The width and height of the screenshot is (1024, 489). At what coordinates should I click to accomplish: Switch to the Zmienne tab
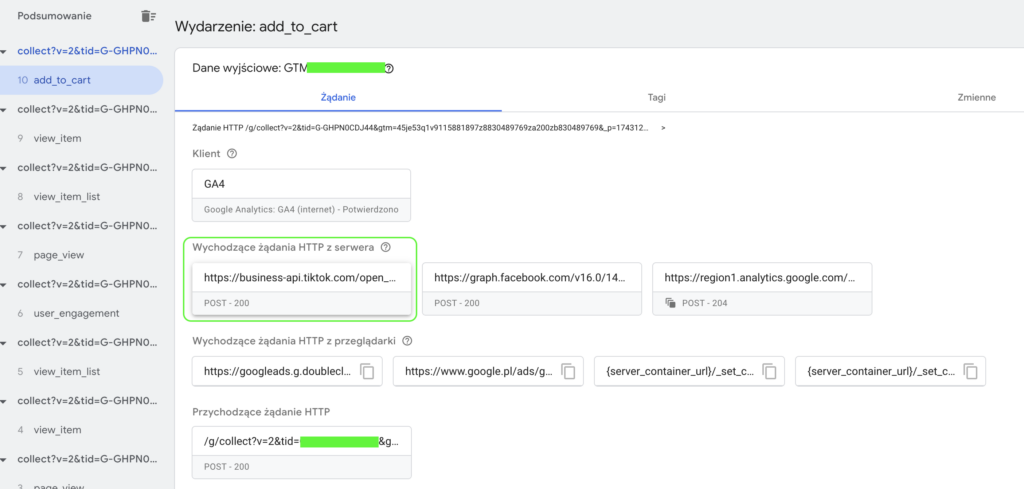[x=976, y=97]
